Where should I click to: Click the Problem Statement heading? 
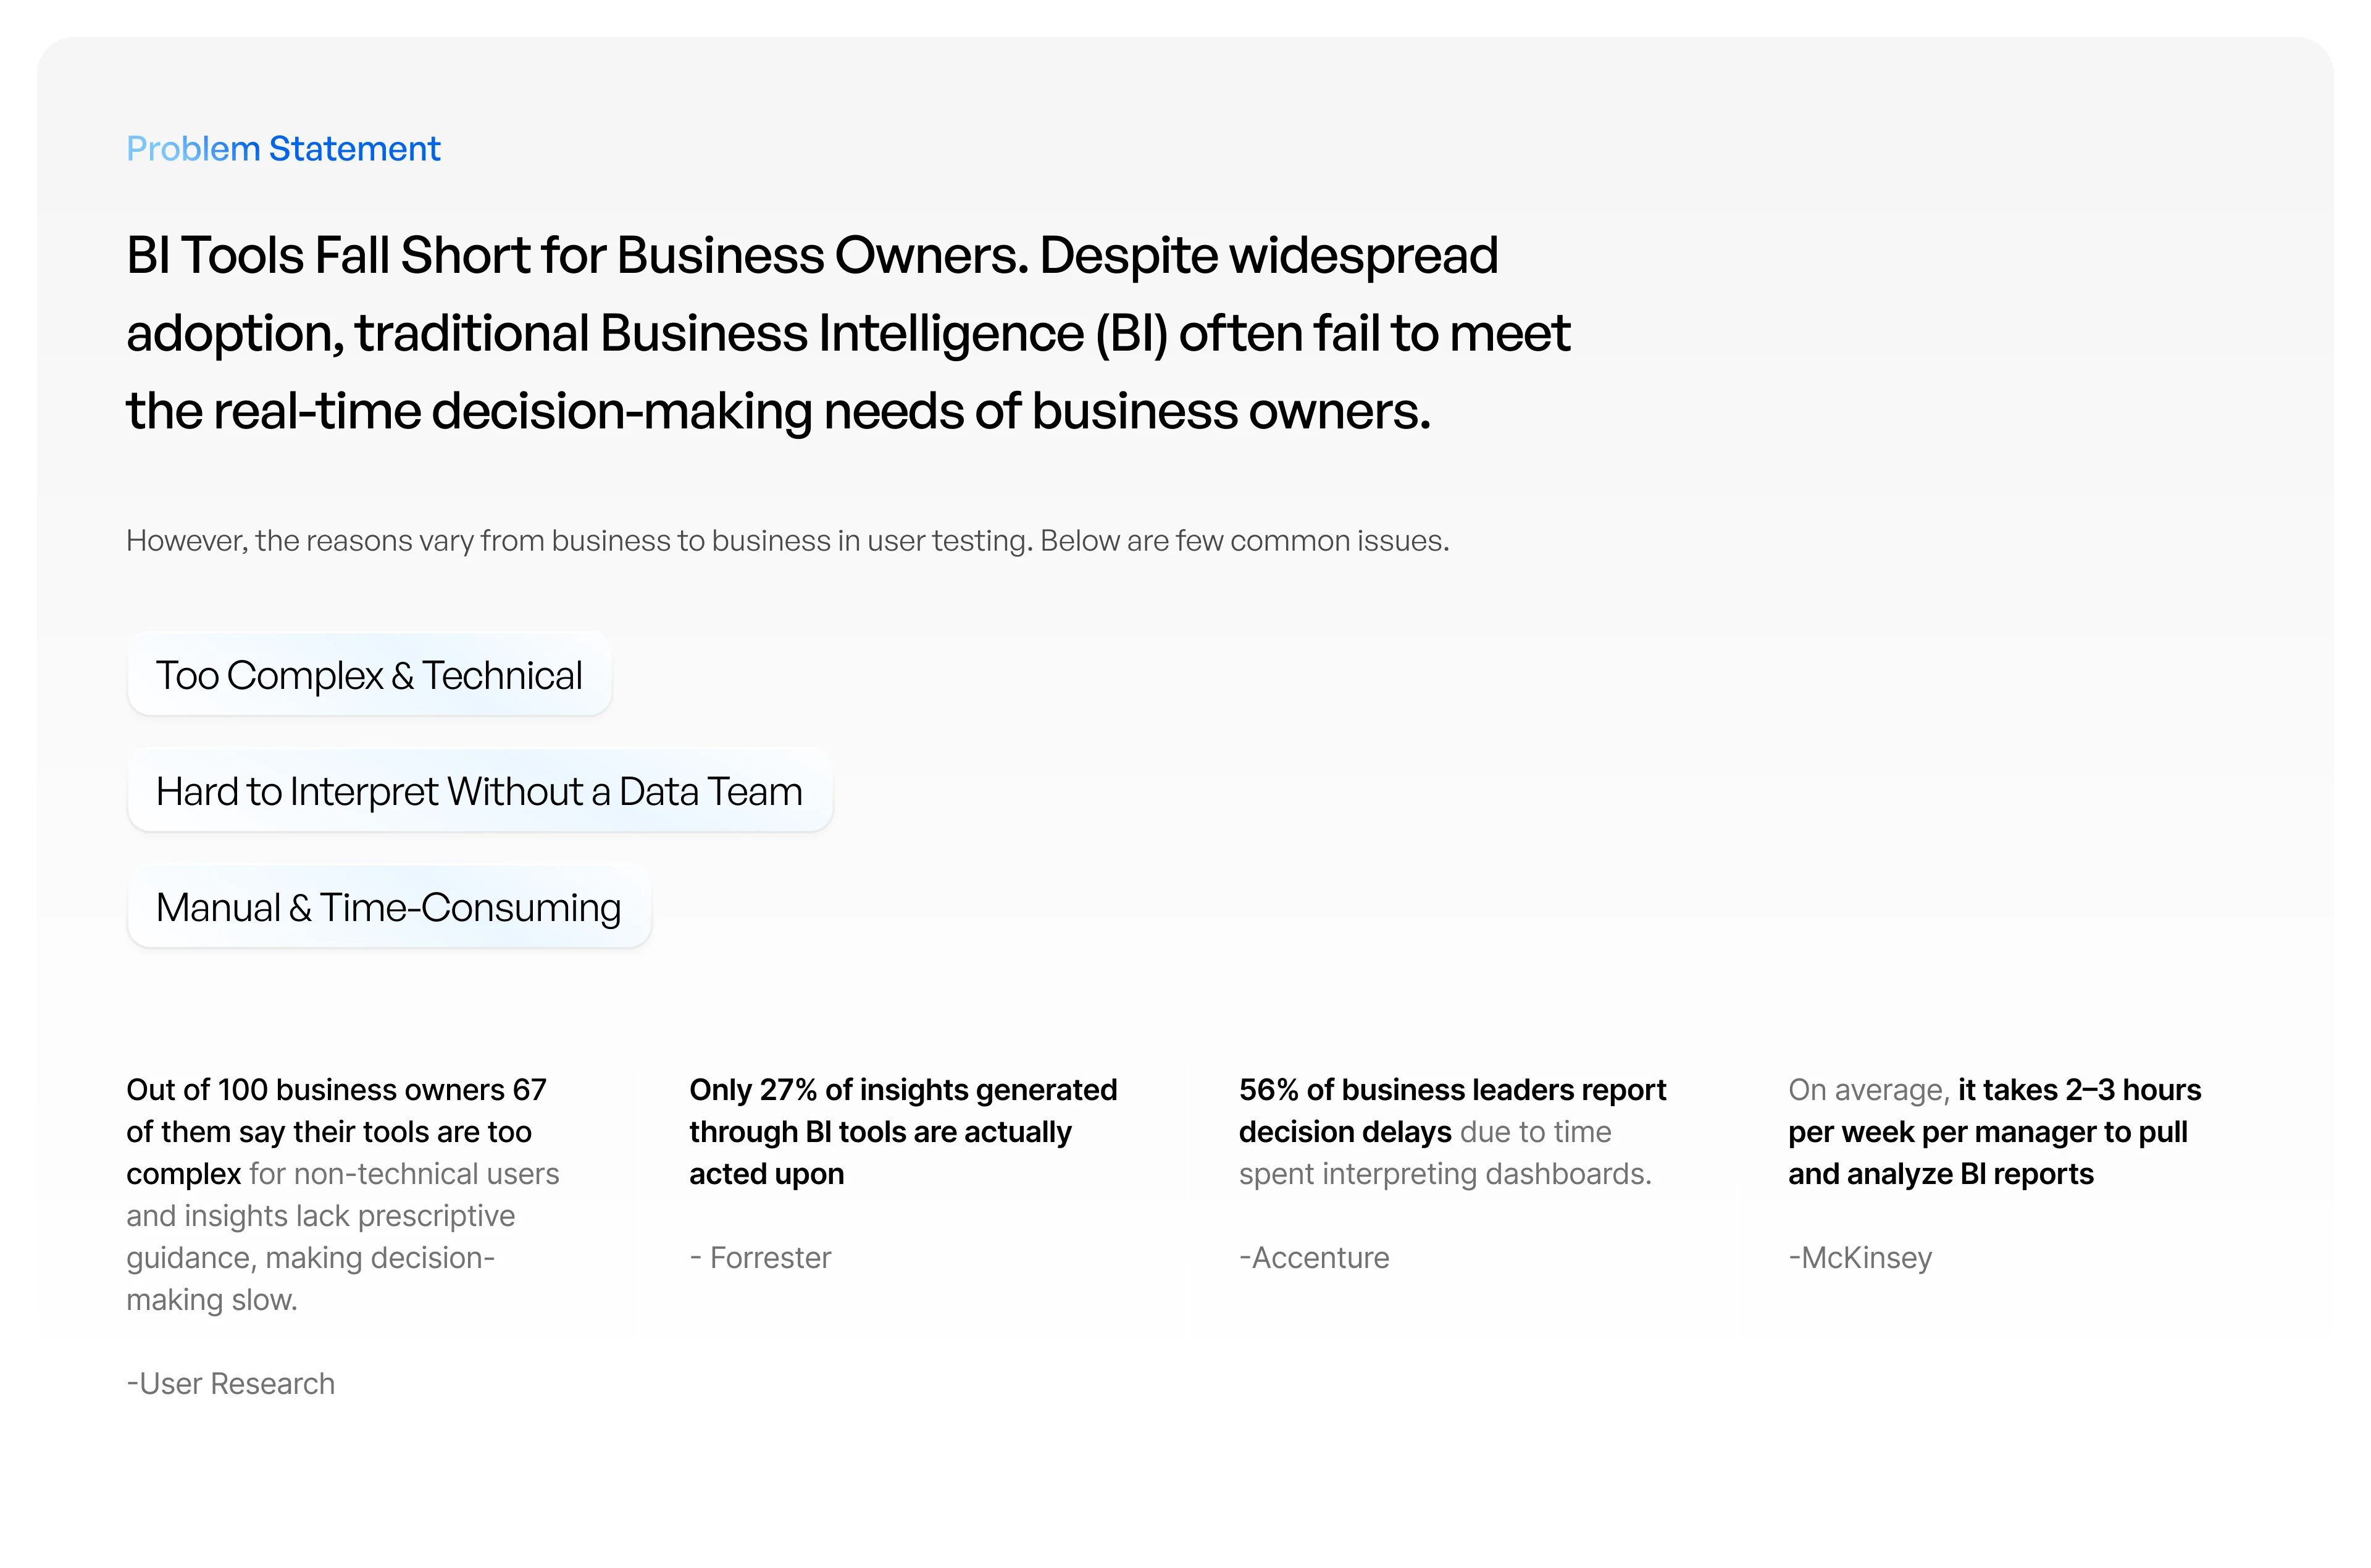[x=283, y=149]
